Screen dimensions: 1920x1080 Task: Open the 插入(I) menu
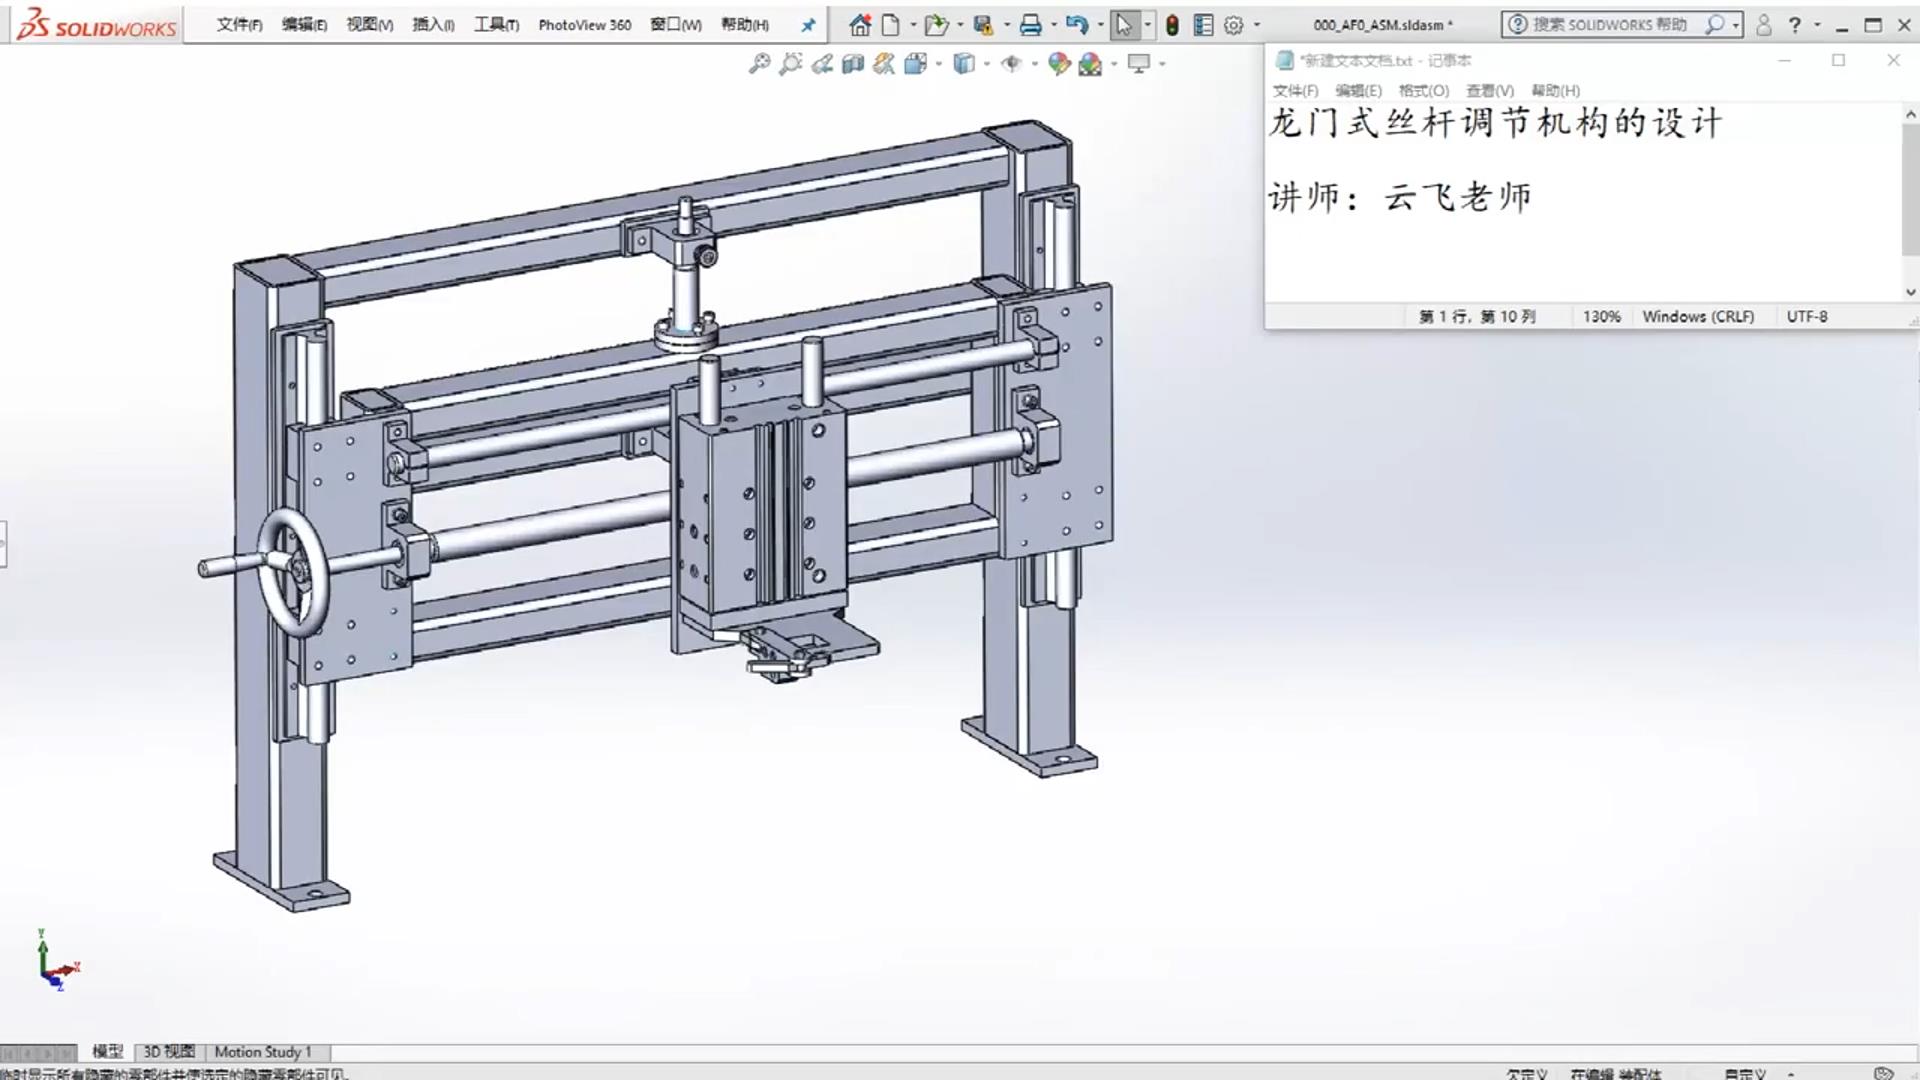tap(433, 25)
